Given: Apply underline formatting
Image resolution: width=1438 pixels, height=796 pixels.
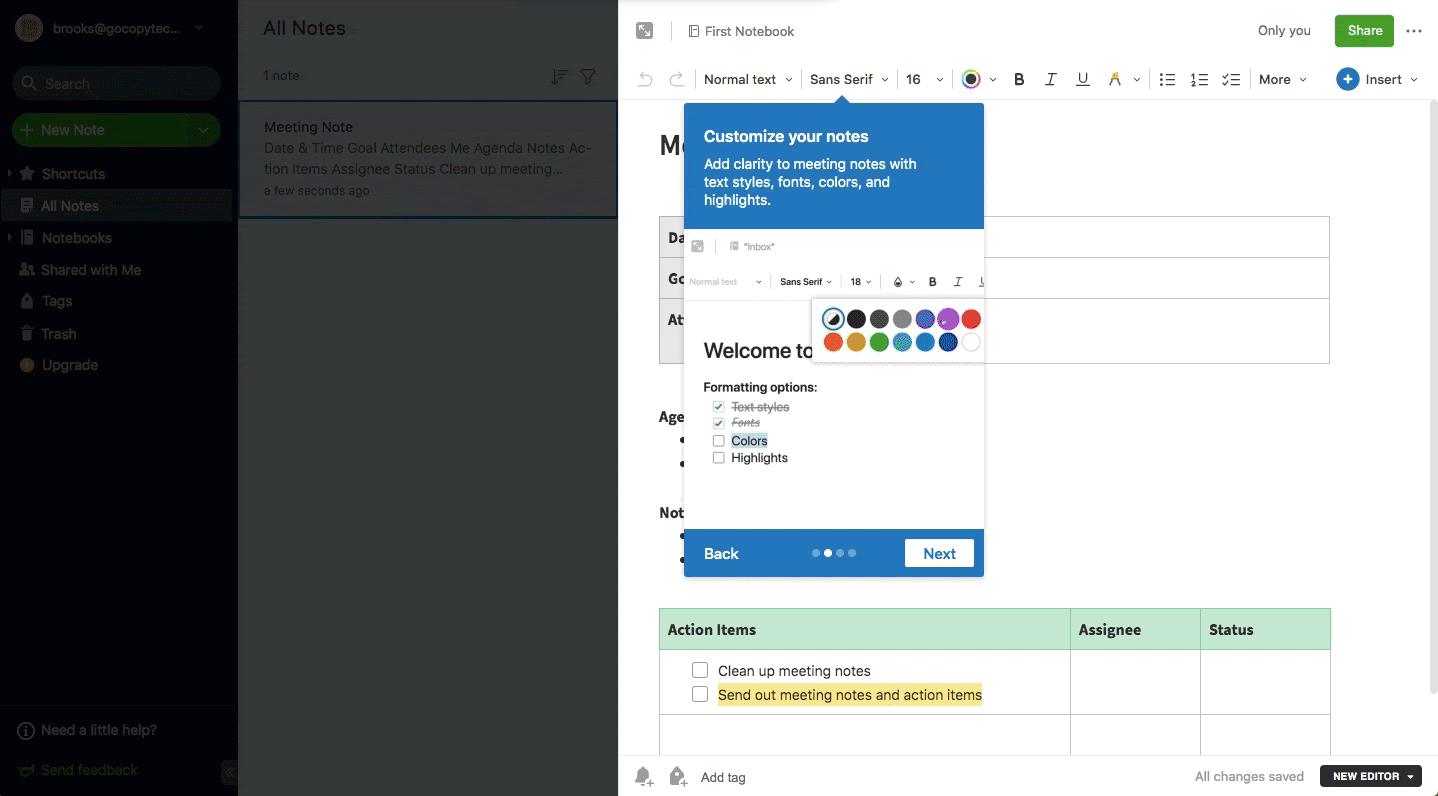Looking at the screenshot, I should pos(1082,80).
